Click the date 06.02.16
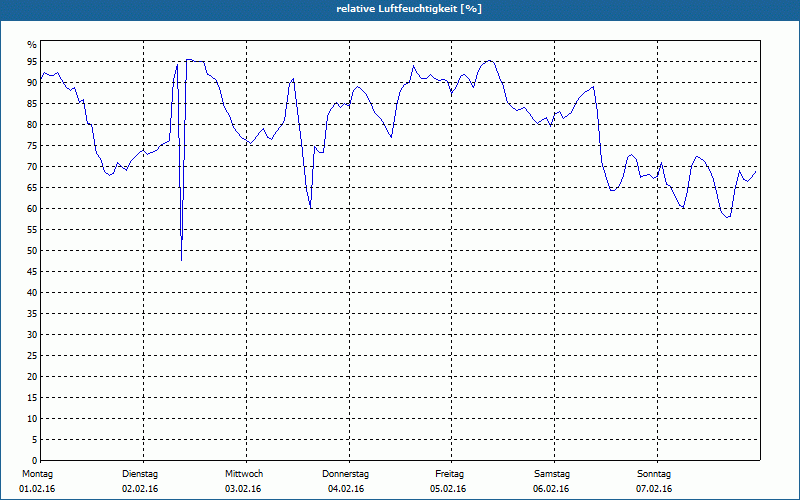The width and height of the screenshot is (800, 500). click(x=551, y=489)
